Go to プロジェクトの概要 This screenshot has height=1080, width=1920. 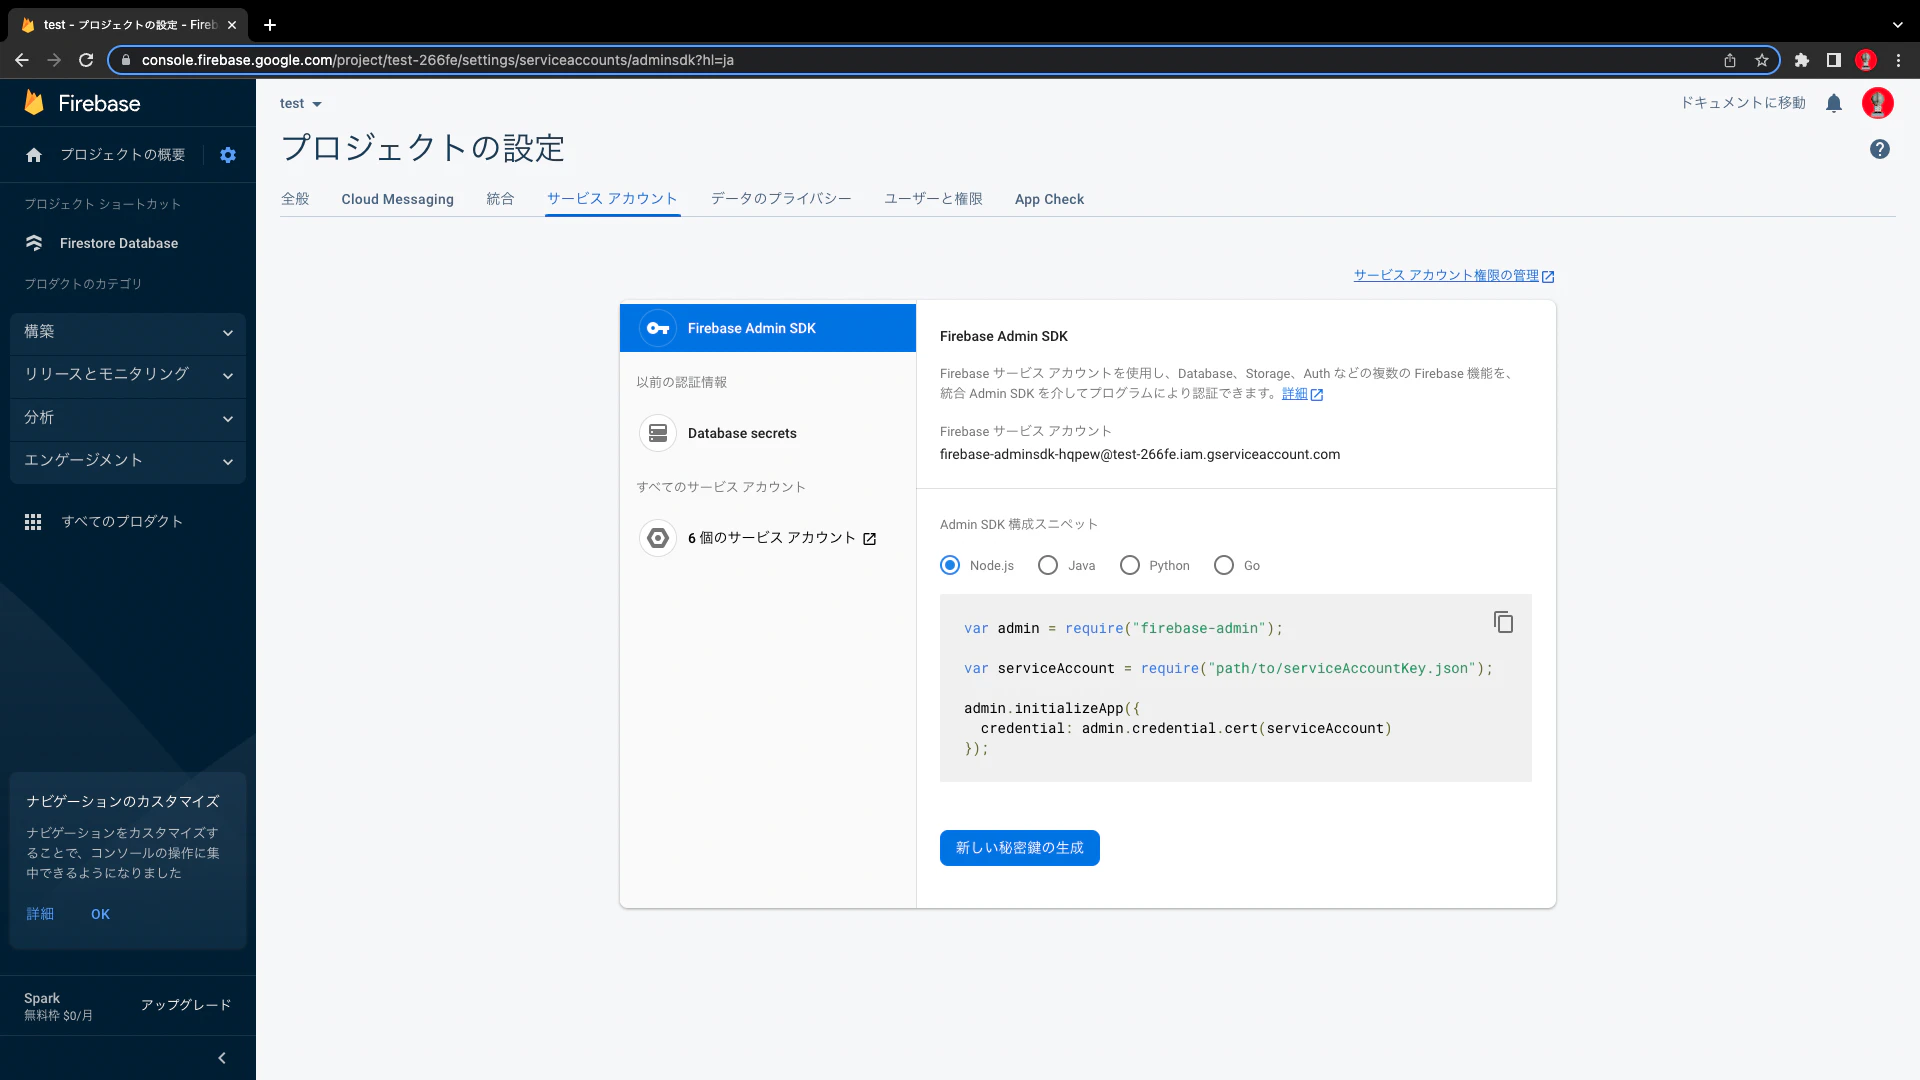(122, 155)
